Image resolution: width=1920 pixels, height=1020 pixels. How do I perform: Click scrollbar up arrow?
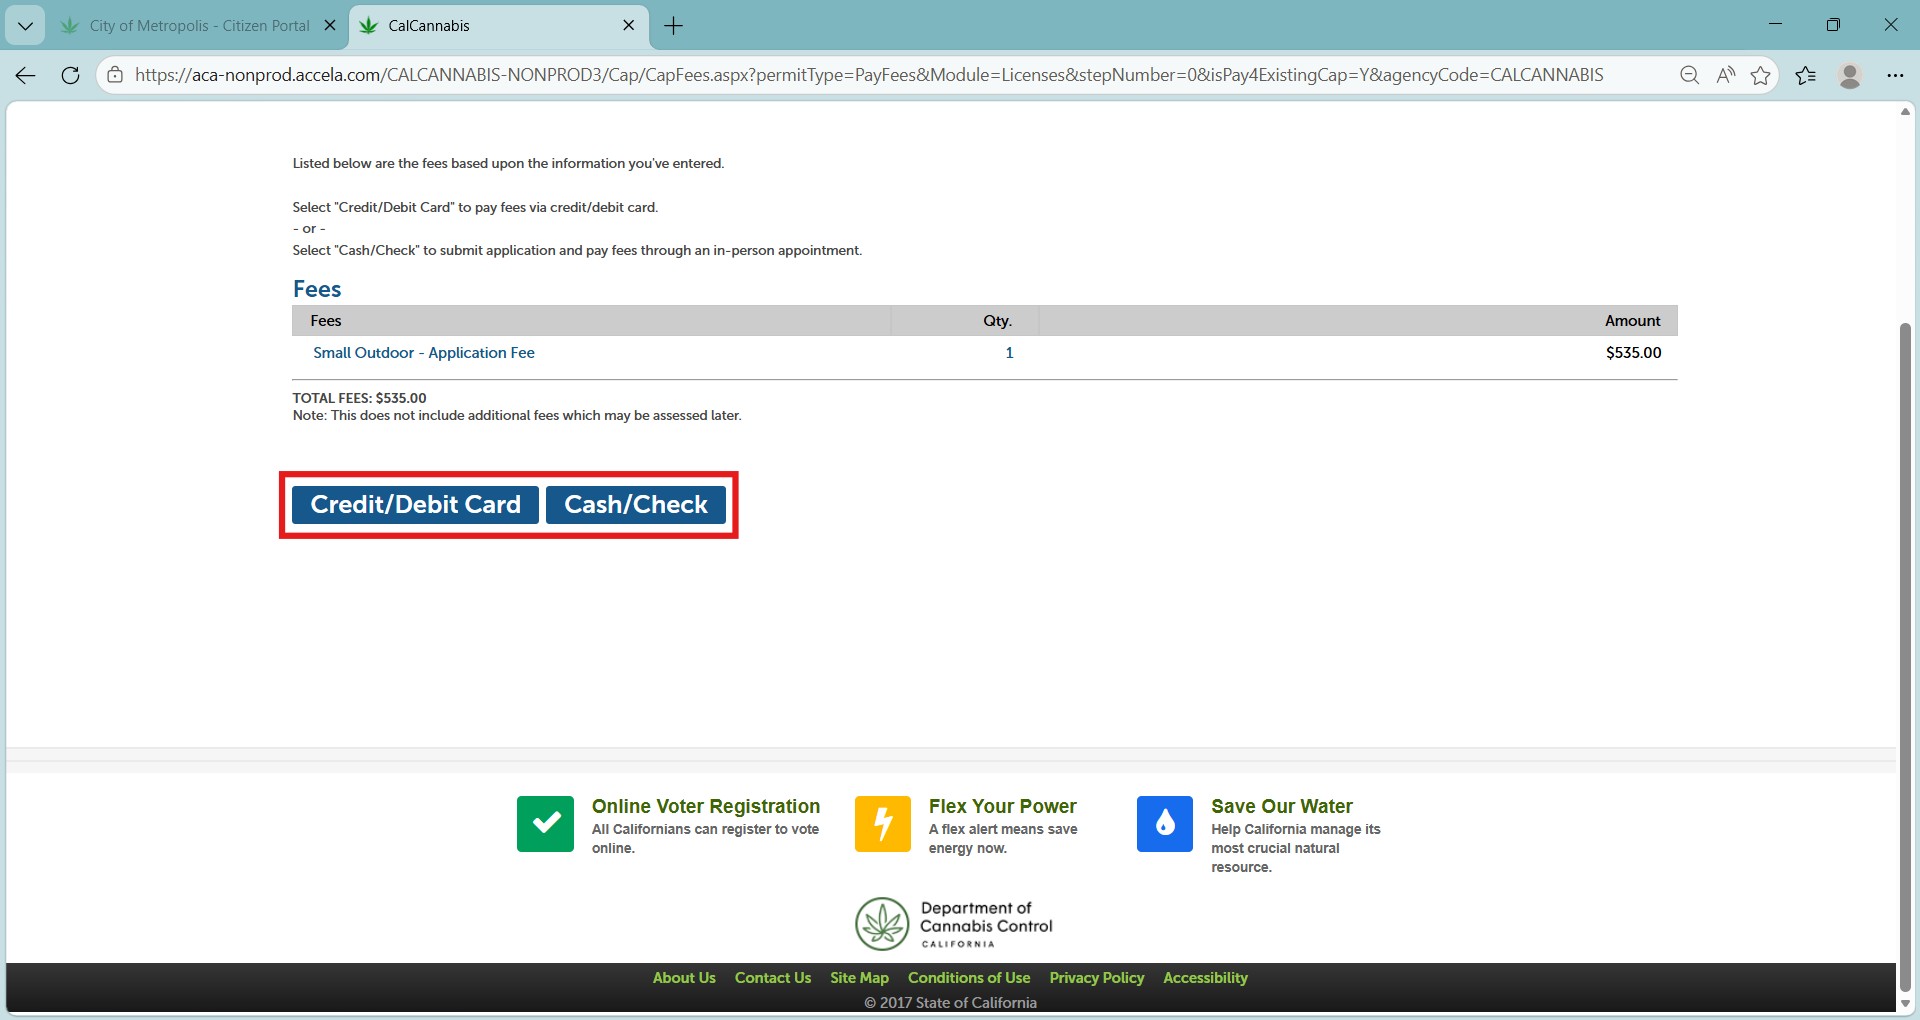coord(1905,111)
